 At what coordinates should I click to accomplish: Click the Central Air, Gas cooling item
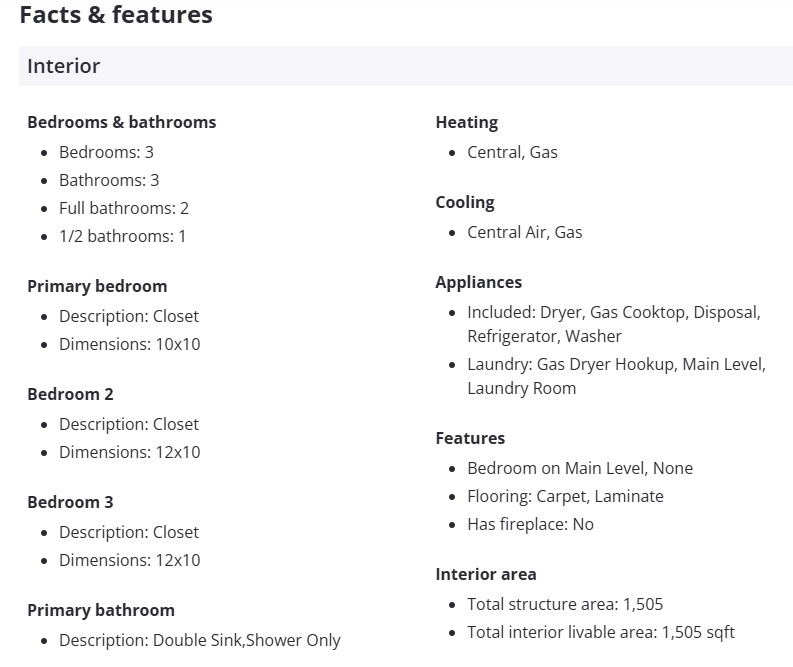(524, 232)
